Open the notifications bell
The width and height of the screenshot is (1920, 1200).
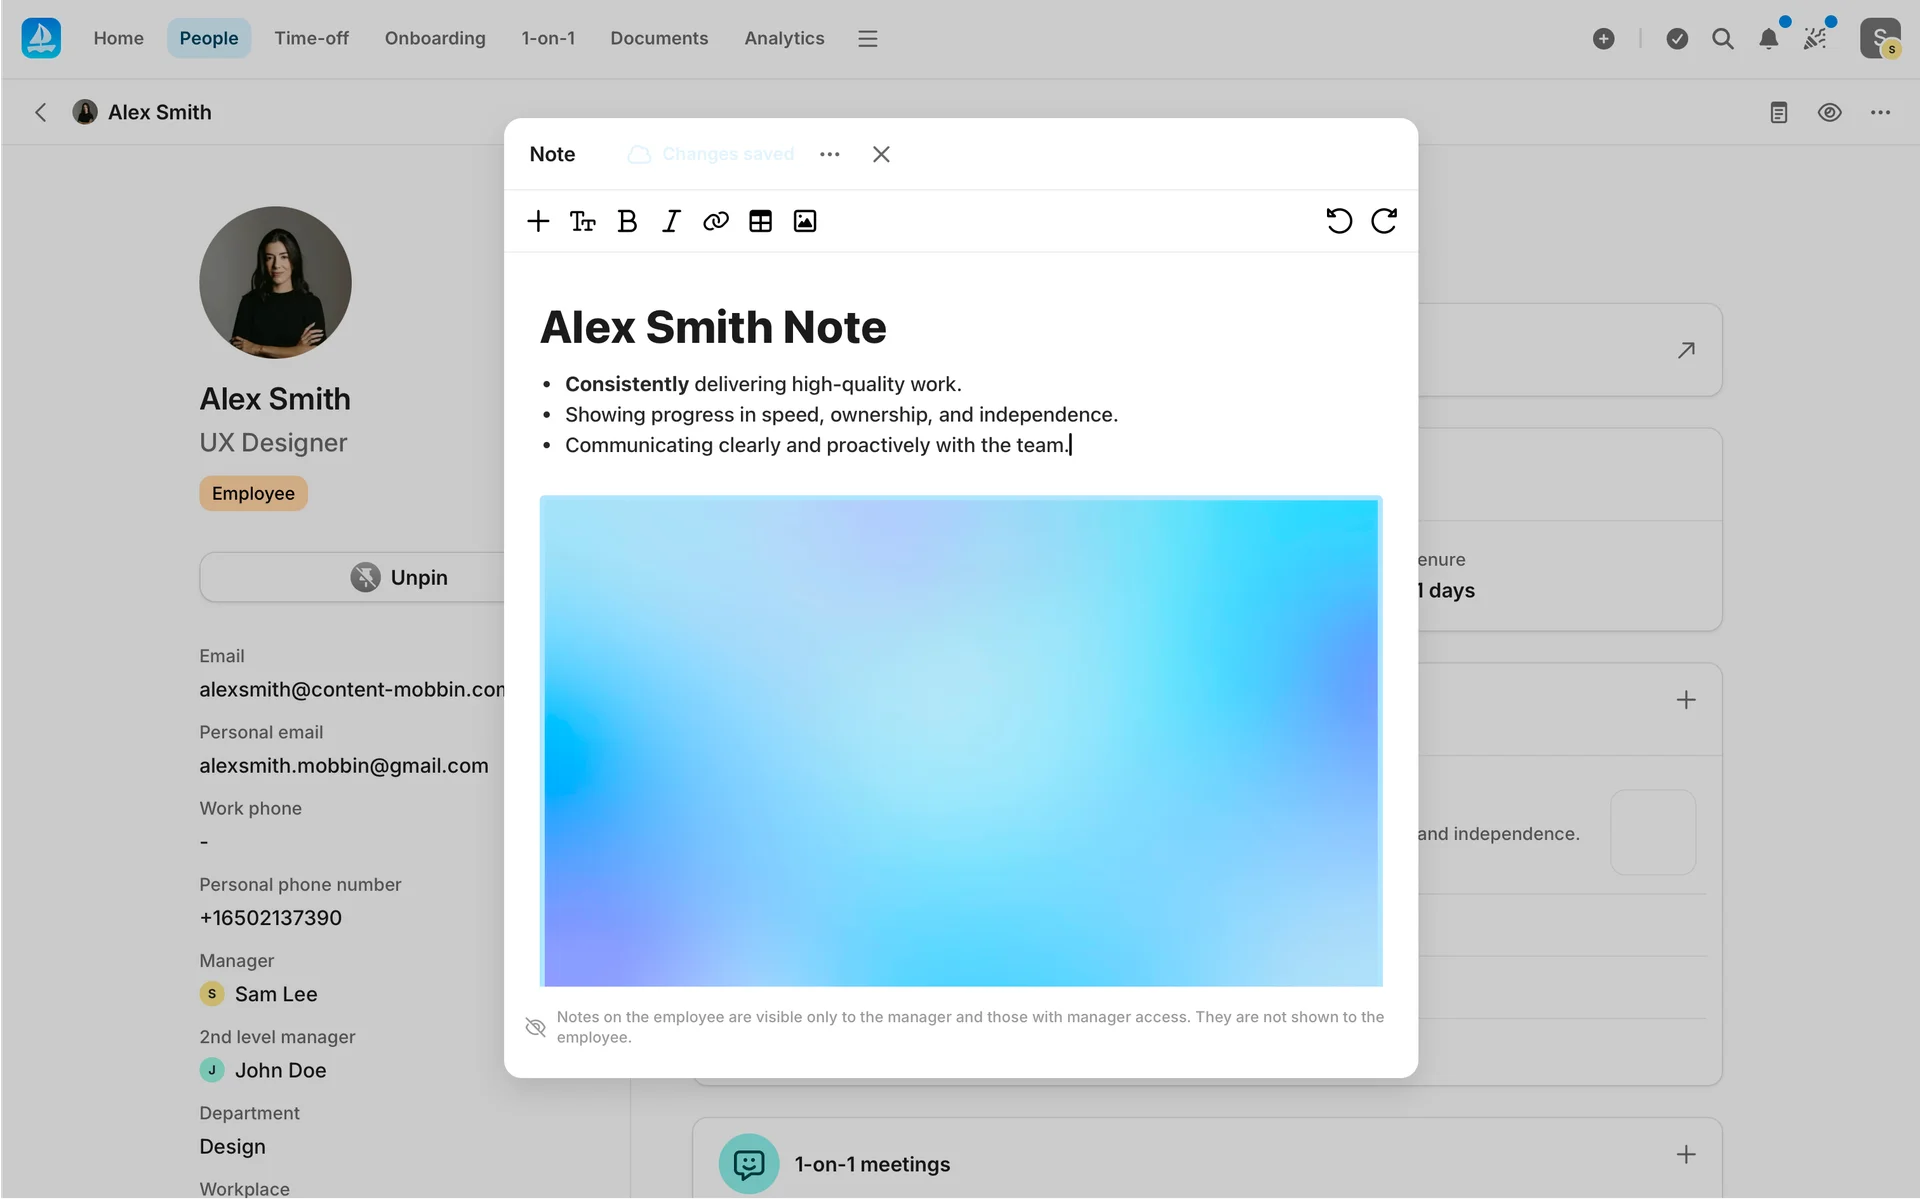pos(1768,38)
